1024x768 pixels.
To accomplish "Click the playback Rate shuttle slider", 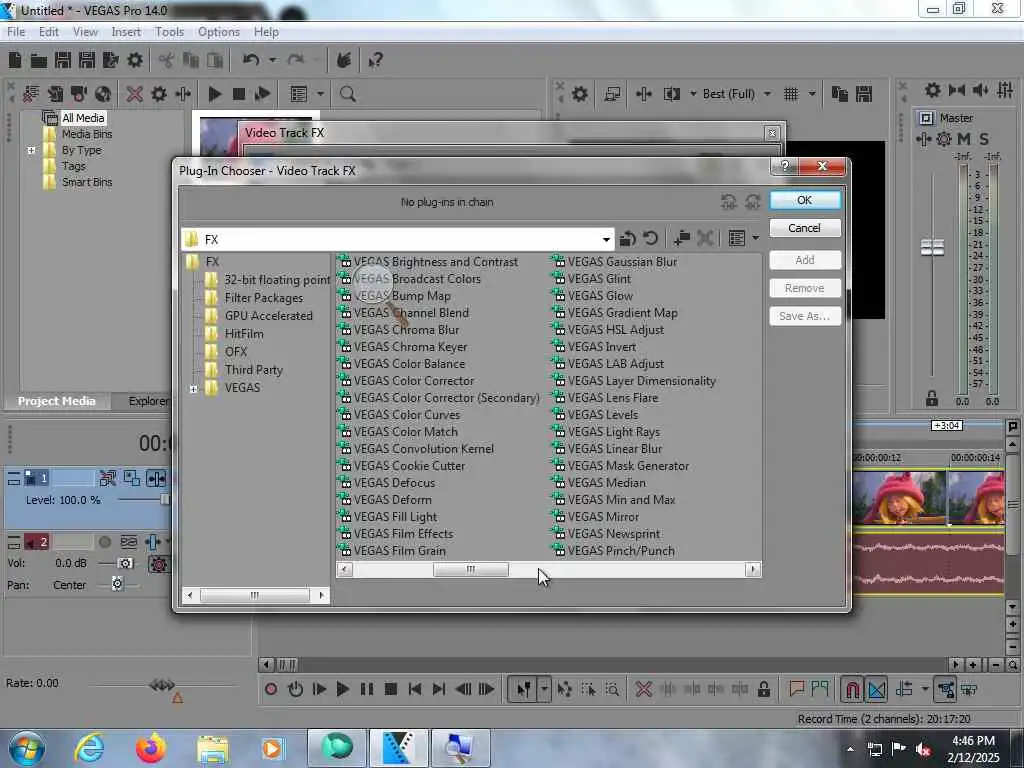I will (x=162, y=685).
